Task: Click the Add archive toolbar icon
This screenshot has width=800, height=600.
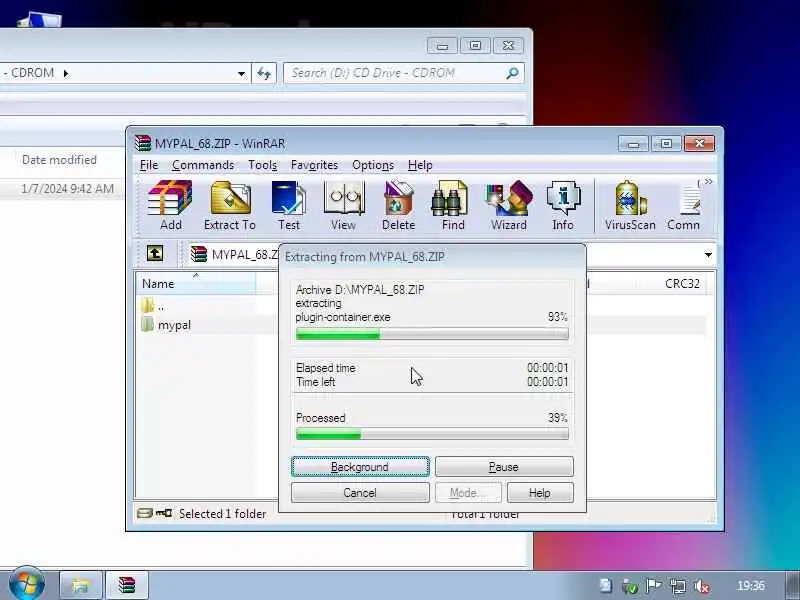Action: coord(170,205)
